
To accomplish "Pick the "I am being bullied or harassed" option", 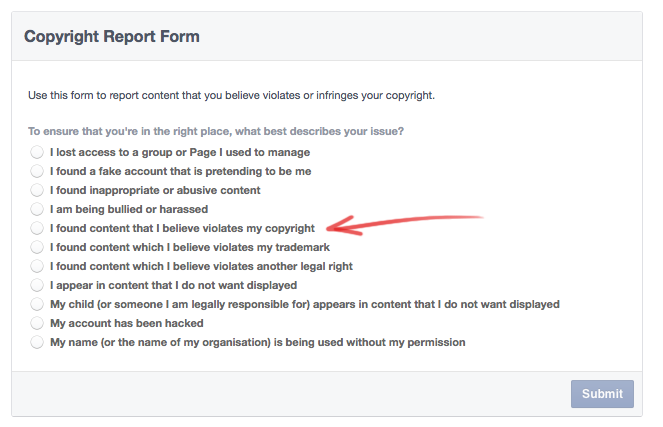I will [x=37, y=209].
